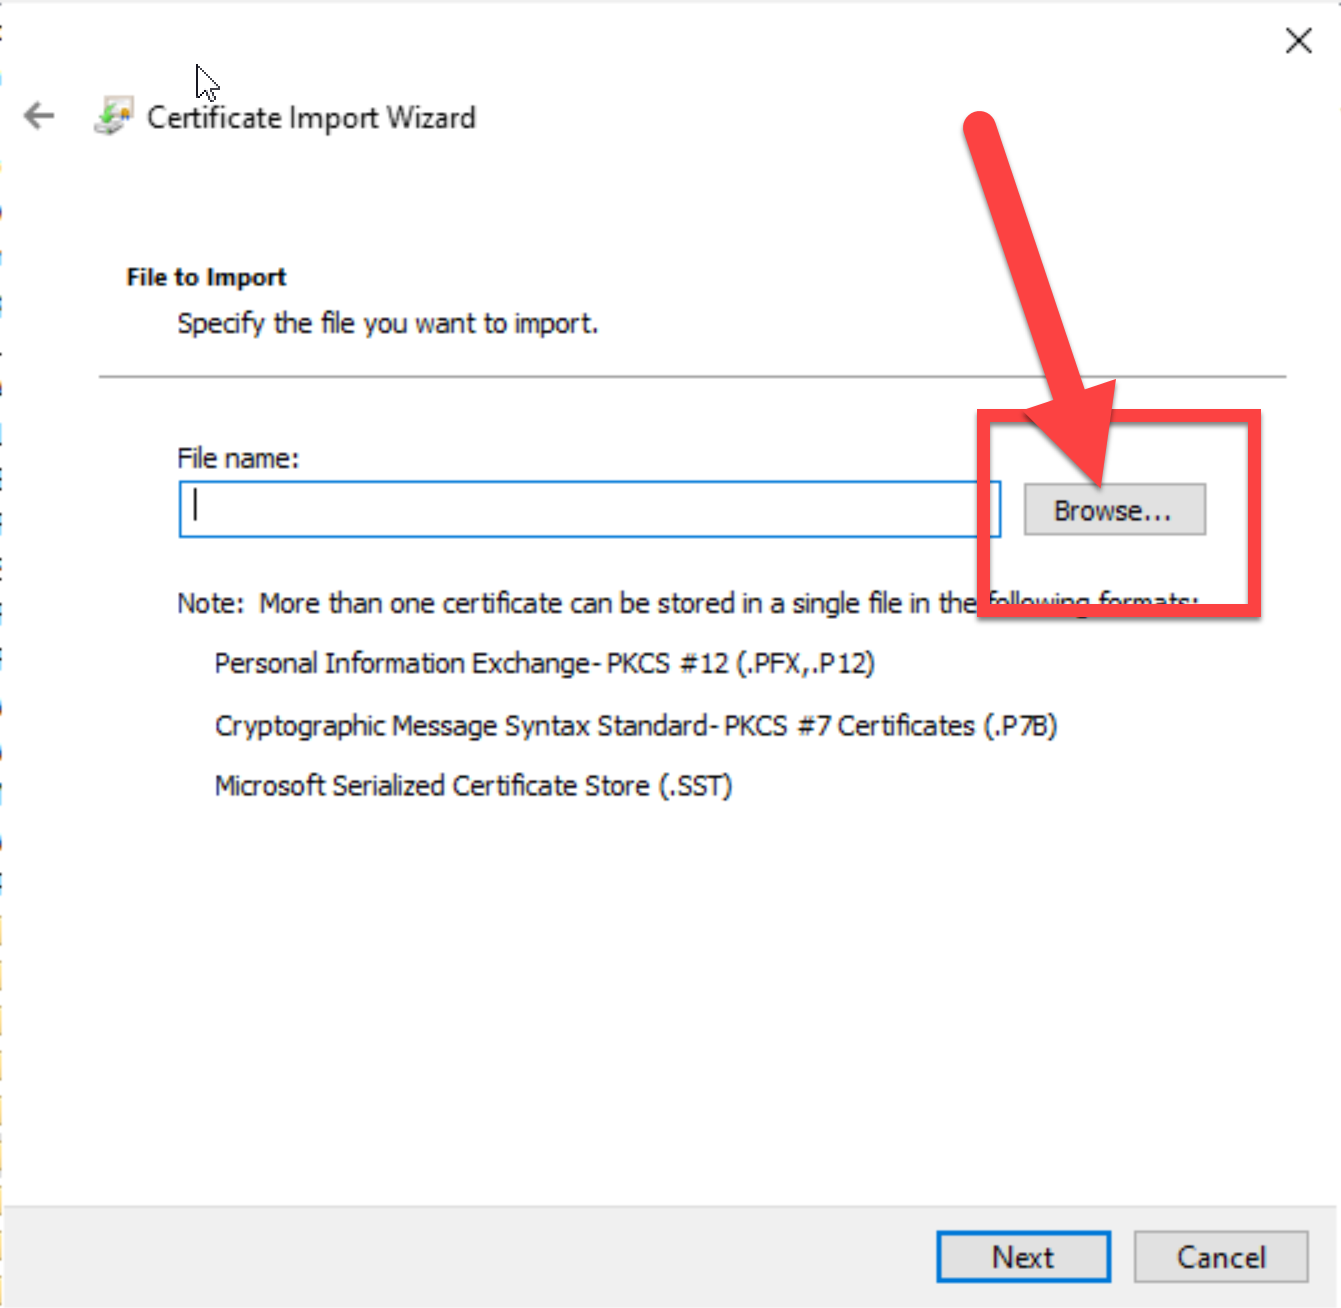Click the 'File name:' label
The height and width of the screenshot is (1308, 1341).
click(x=238, y=458)
